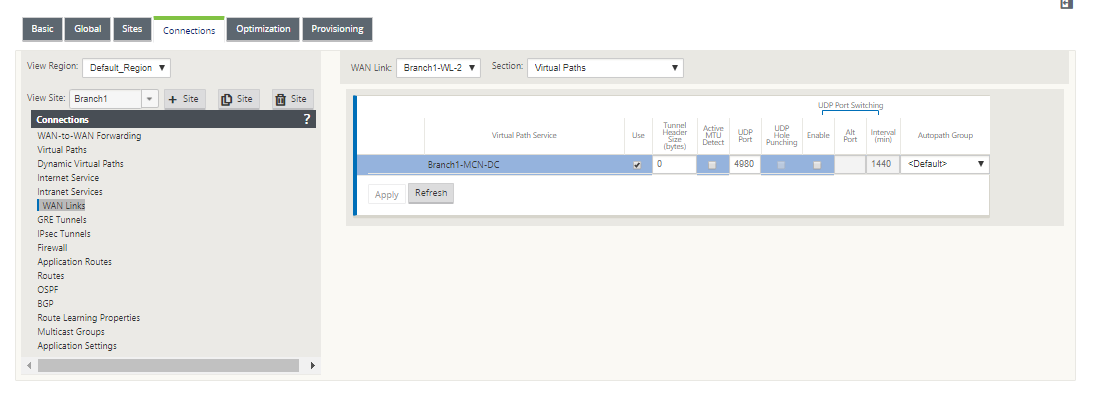Open Intranet Services item
The height and width of the screenshot is (406, 1104).
70,191
